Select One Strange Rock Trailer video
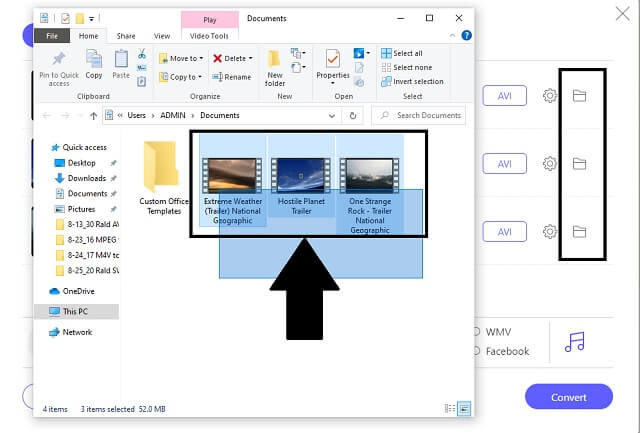 (369, 175)
